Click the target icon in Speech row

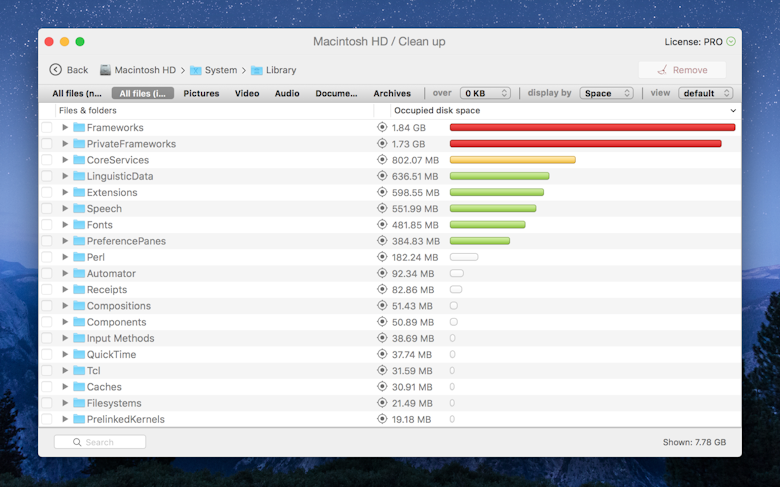click(x=382, y=208)
